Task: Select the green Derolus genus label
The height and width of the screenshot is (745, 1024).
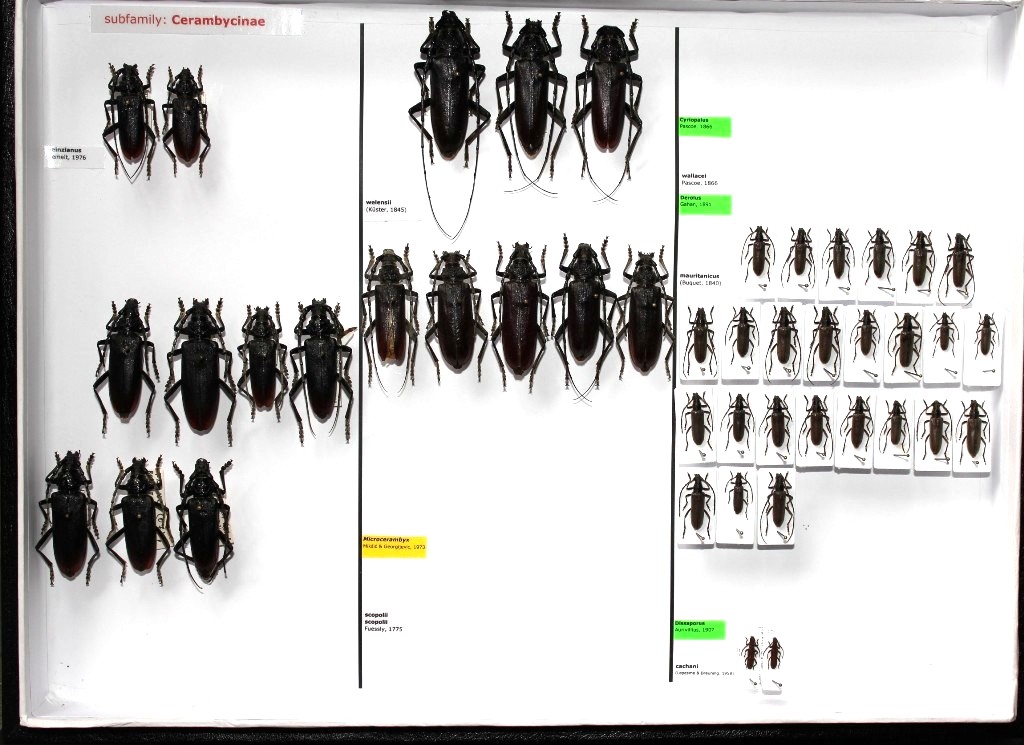Action: click(704, 204)
